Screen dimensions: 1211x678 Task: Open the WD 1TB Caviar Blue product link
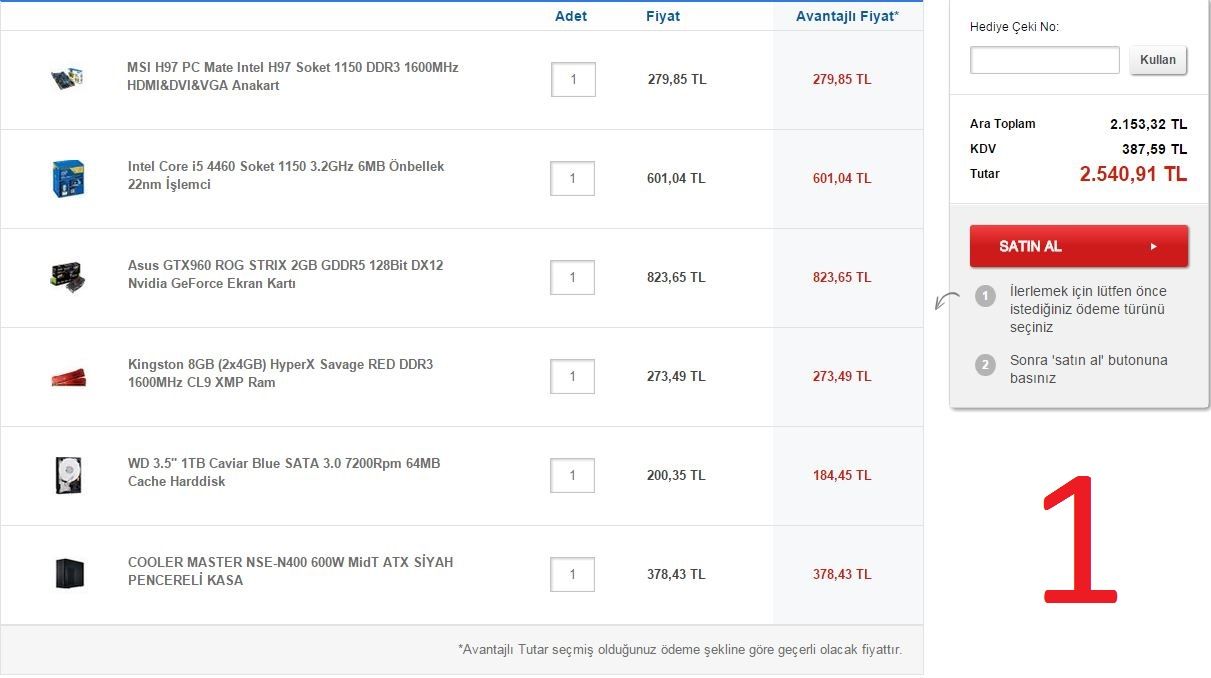point(283,472)
